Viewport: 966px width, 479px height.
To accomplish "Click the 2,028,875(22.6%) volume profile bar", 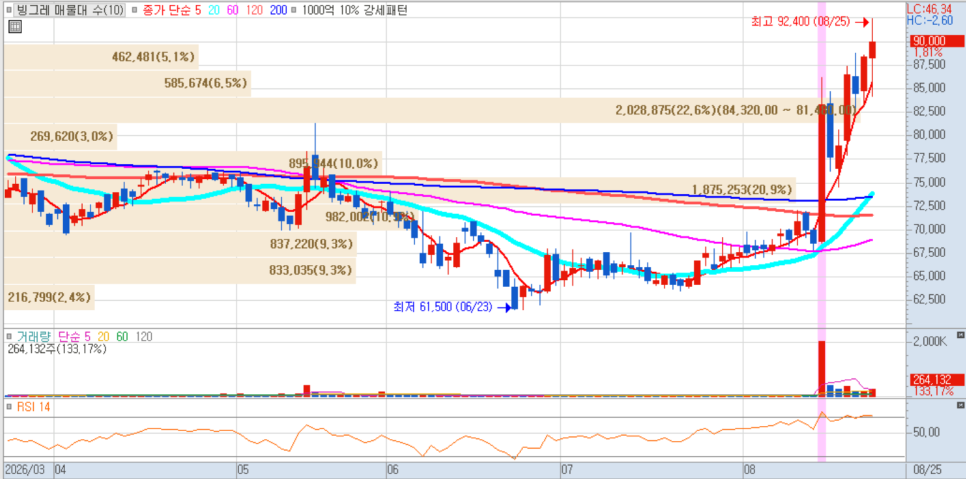I will click(430, 110).
